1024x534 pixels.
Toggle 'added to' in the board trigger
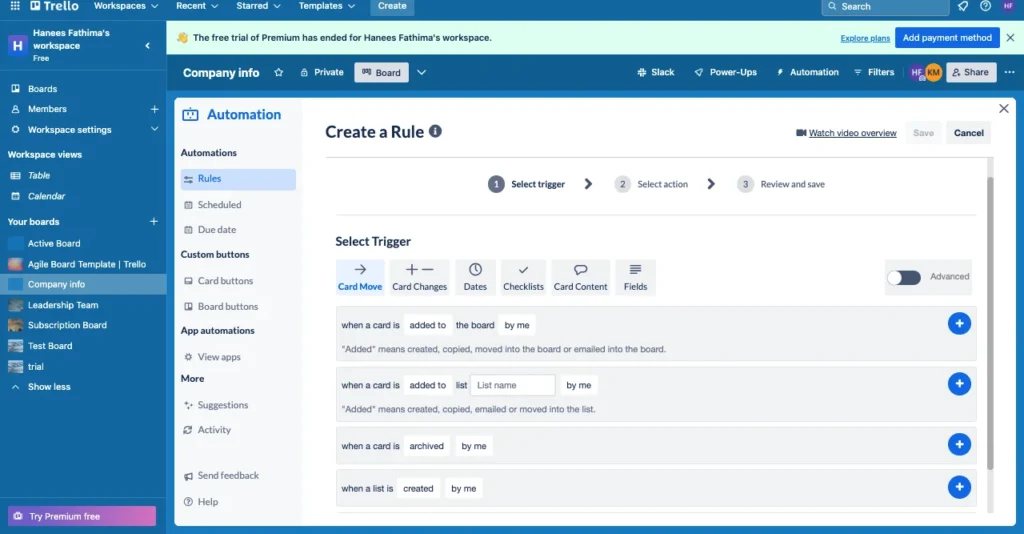point(428,325)
